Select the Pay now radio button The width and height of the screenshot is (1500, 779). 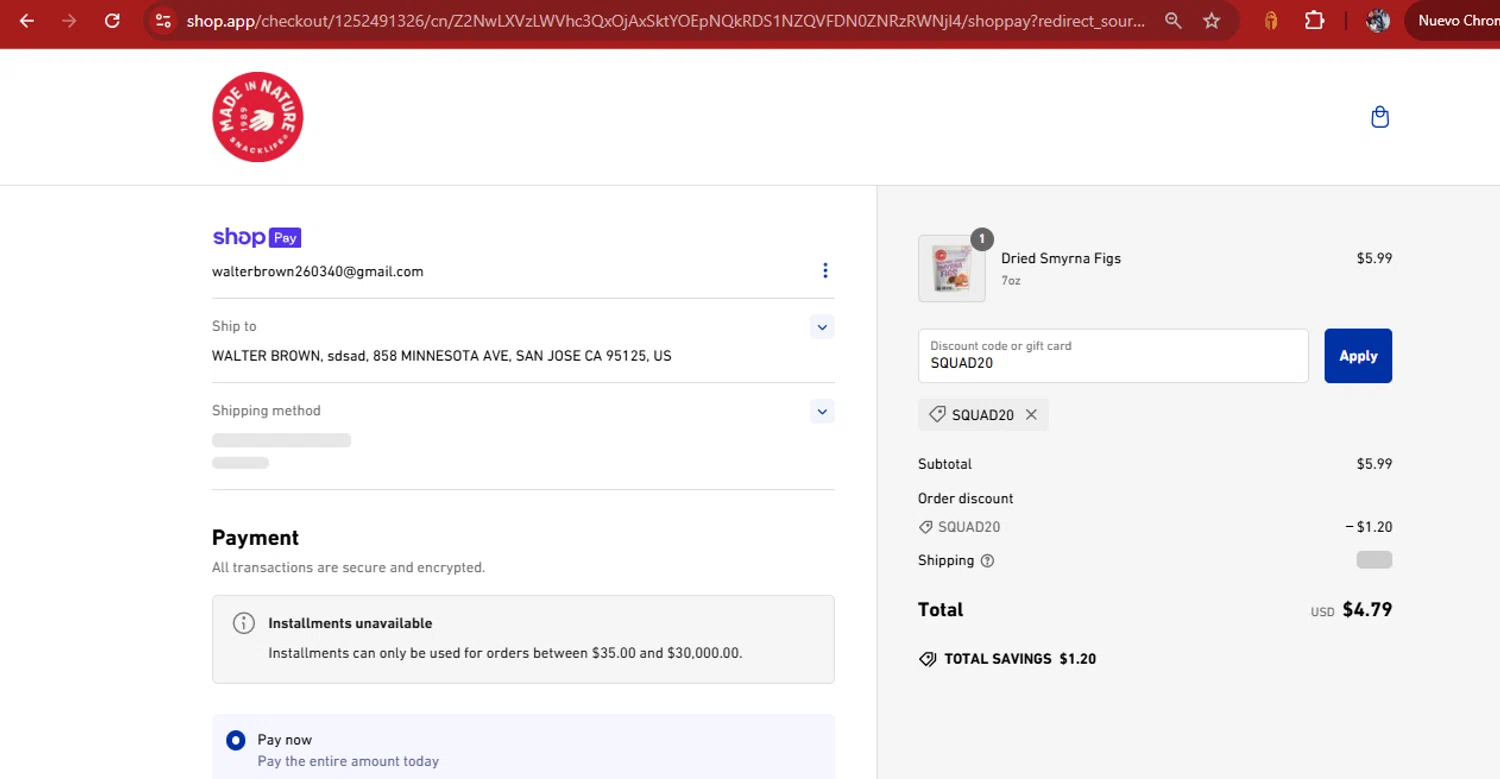tap(236, 740)
